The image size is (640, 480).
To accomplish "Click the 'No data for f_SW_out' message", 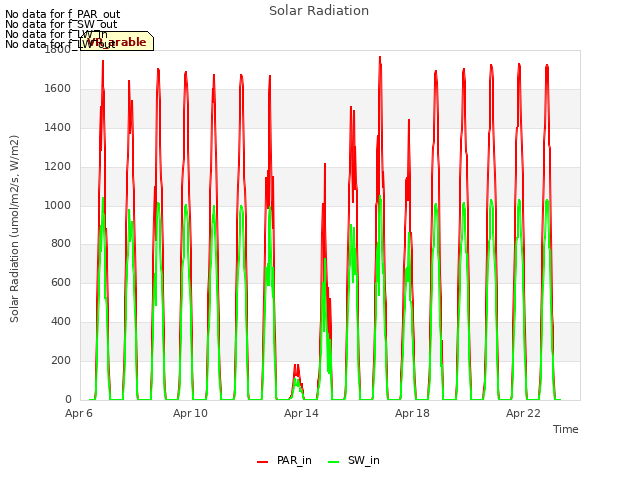I will tap(61, 24).
